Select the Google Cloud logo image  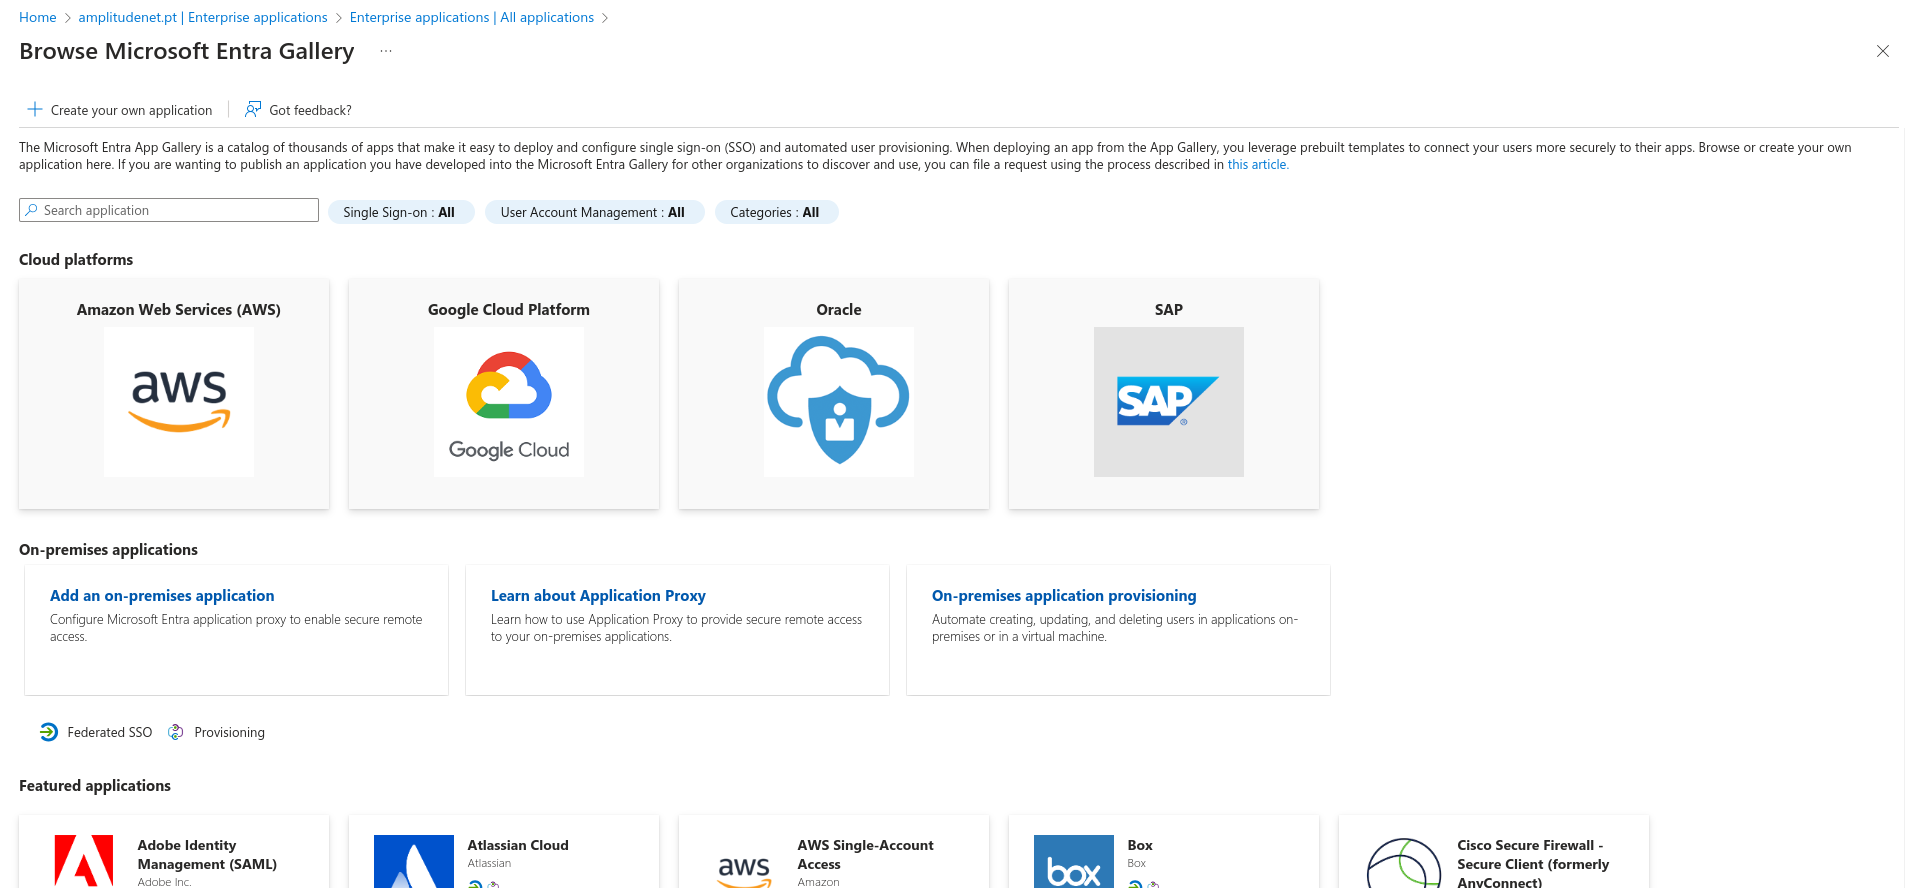click(509, 402)
